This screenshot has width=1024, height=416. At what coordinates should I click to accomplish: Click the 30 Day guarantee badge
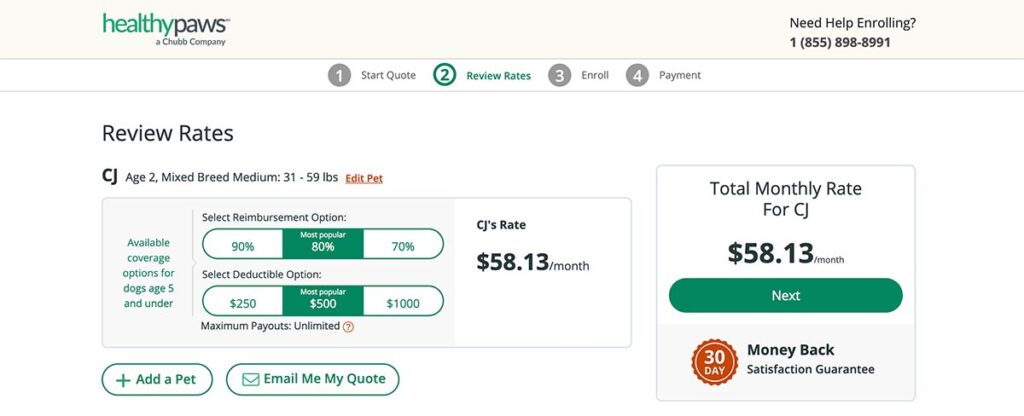(x=714, y=362)
